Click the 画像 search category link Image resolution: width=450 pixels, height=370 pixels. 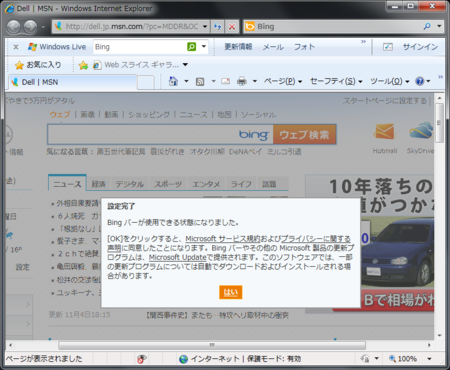(88, 115)
